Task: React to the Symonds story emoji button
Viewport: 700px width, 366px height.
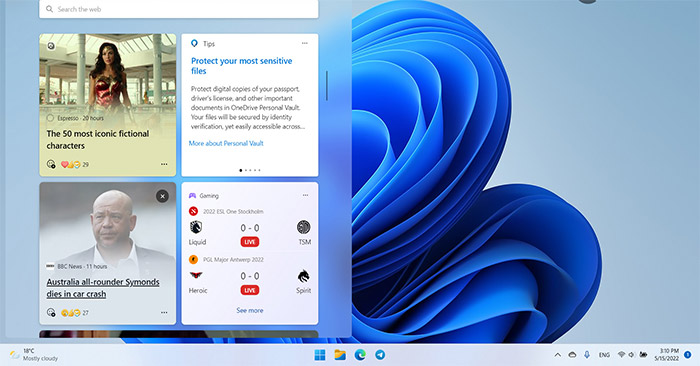Action: tap(51, 312)
